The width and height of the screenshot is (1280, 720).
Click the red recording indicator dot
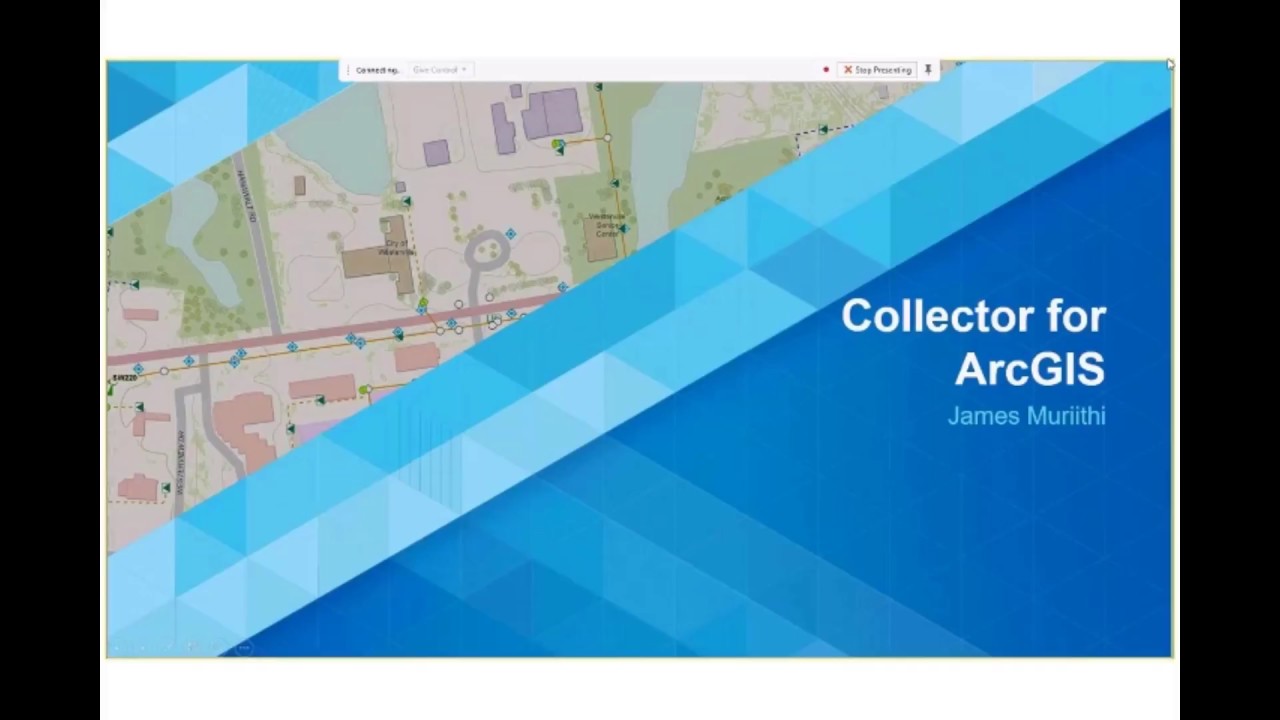click(x=826, y=70)
